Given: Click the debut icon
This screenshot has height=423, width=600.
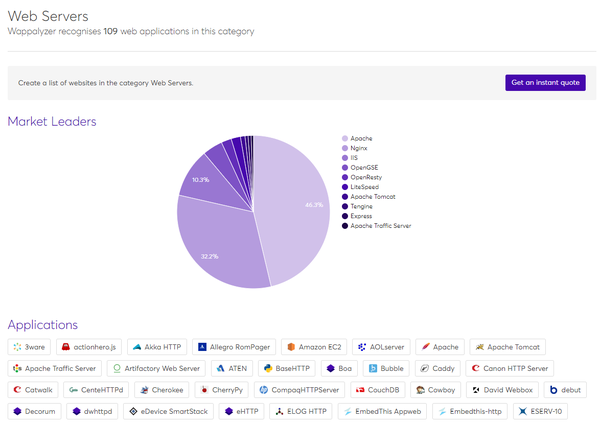Looking at the screenshot, I should point(553,390).
